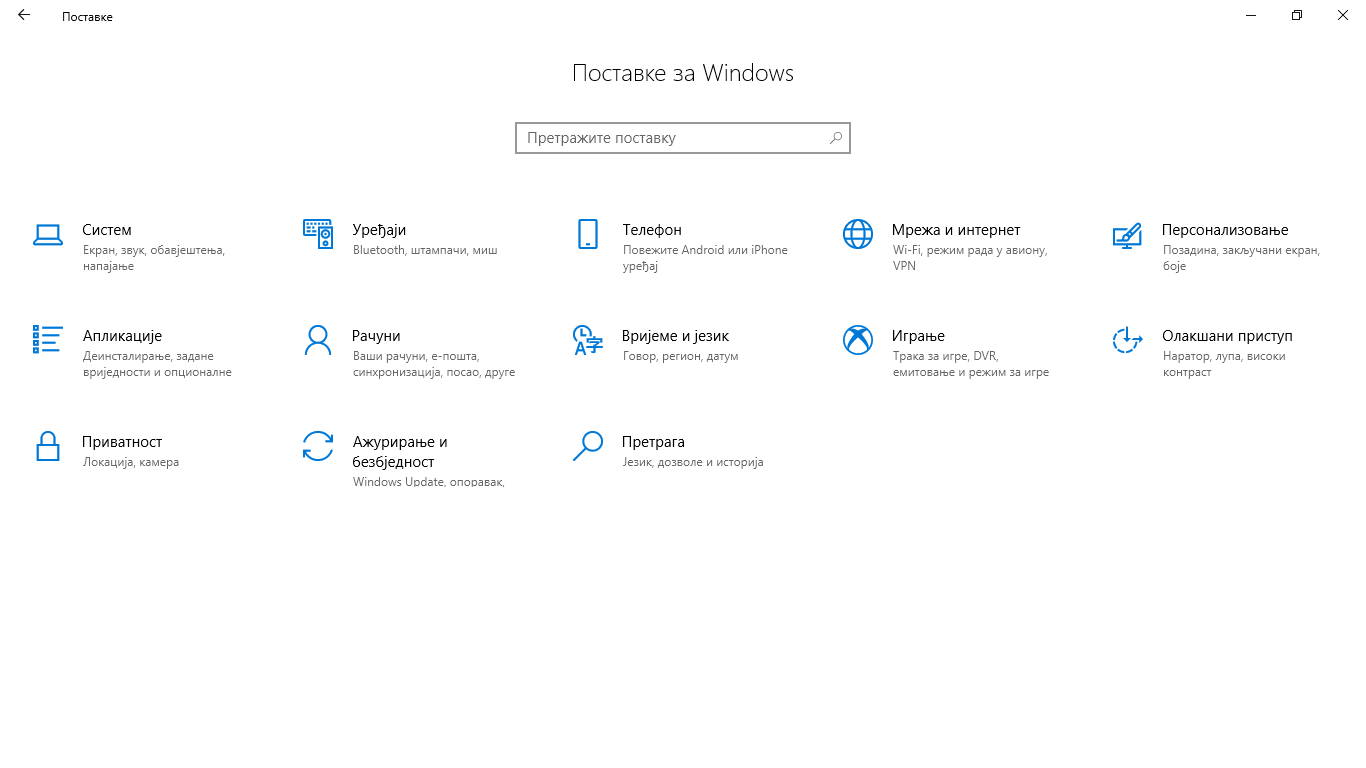Open the Рачуни title

pos(376,336)
